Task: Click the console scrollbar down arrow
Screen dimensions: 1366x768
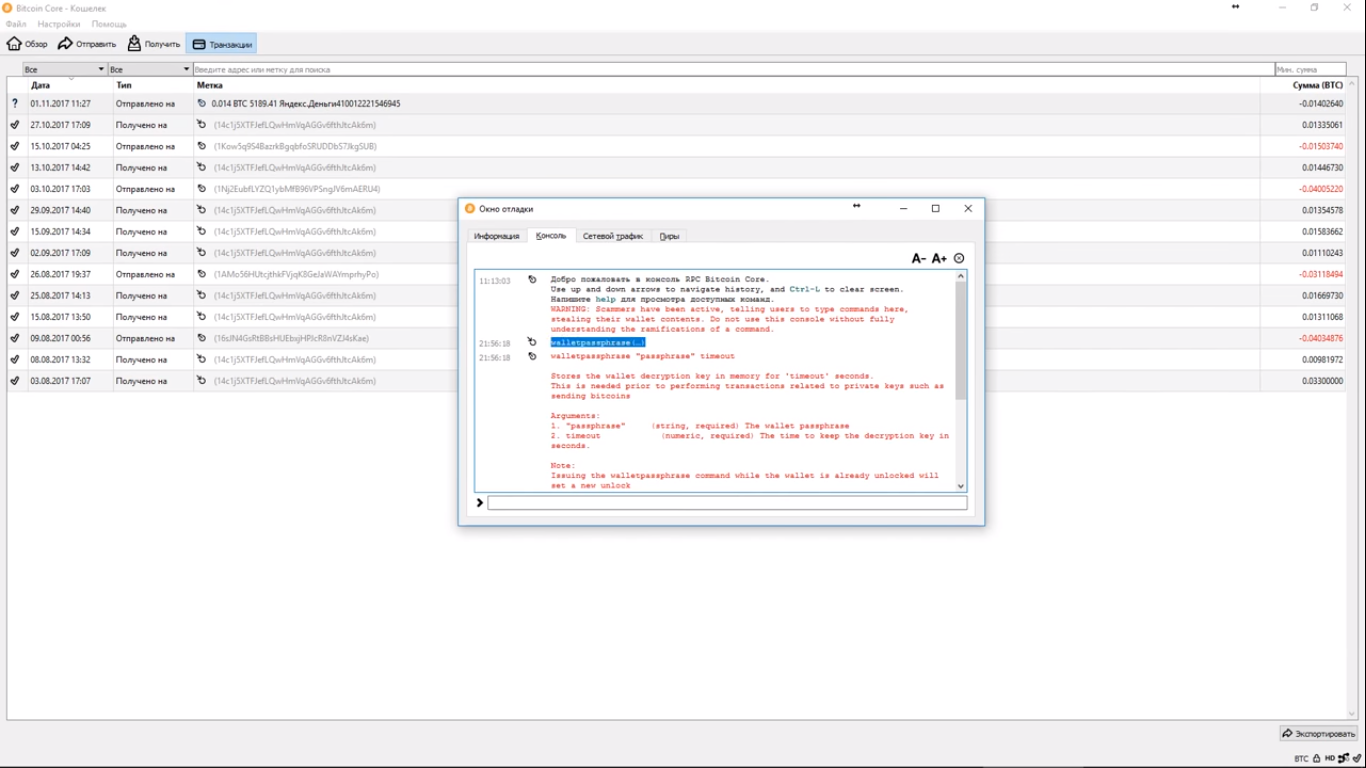Action: click(961, 486)
